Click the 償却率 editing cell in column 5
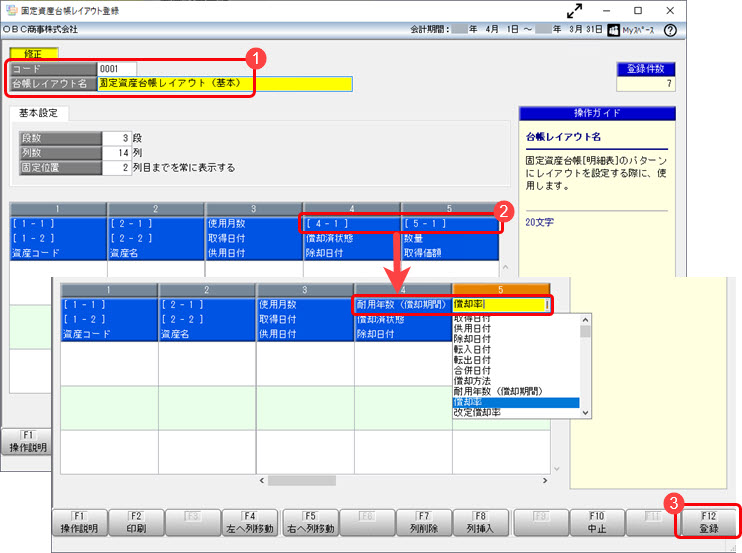742x553 pixels. coord(498,305)
